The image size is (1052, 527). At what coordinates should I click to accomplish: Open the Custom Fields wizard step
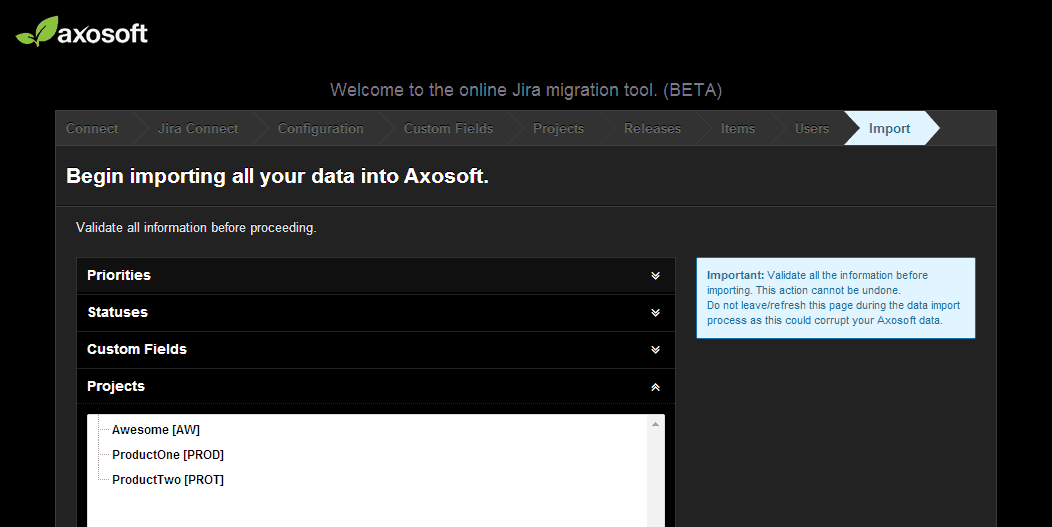pyautogui.click(x=448, y=128)
